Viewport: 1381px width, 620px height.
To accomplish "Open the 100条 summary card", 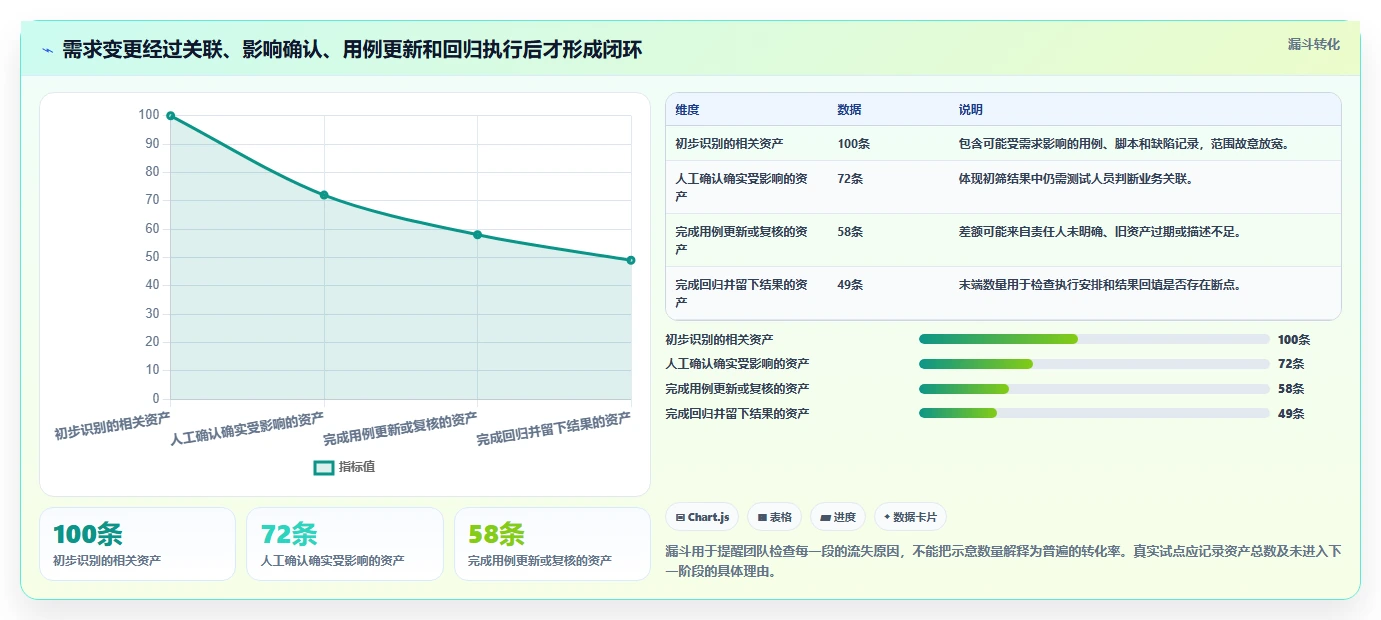I will point(138,544).
